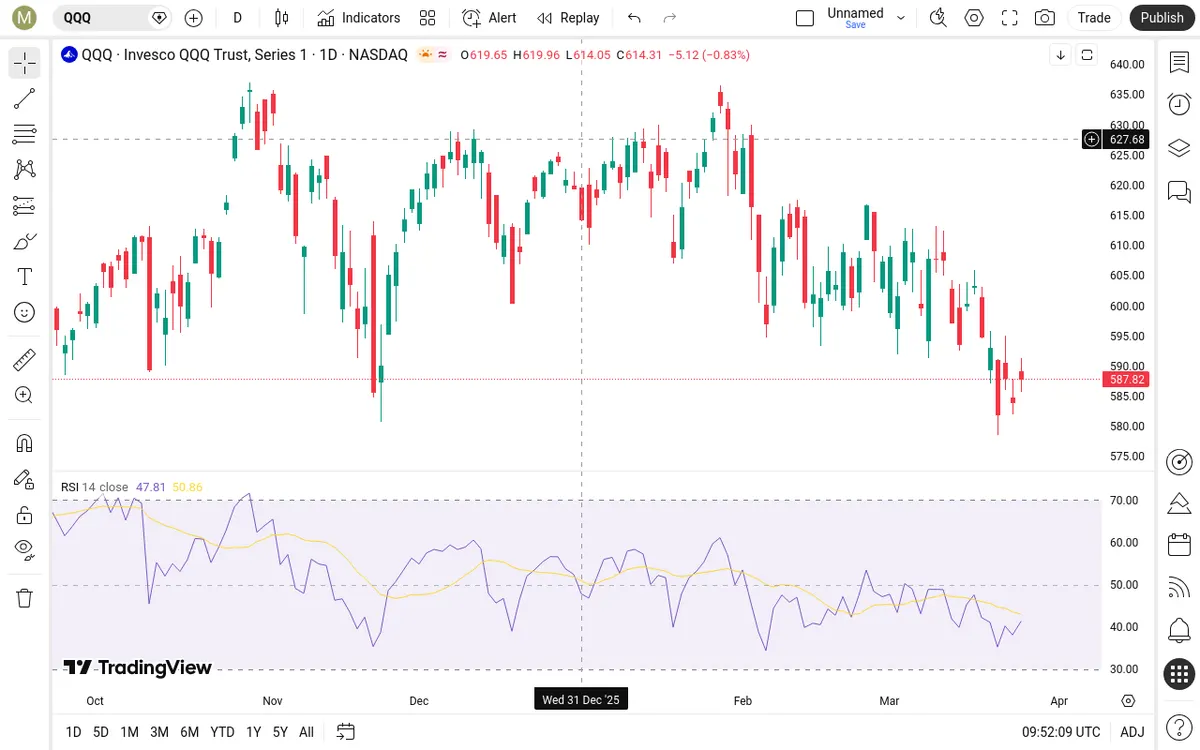Toggle stay in drawing mode
Viewport: 1200px width, 750px height.
tap(25, 479)
